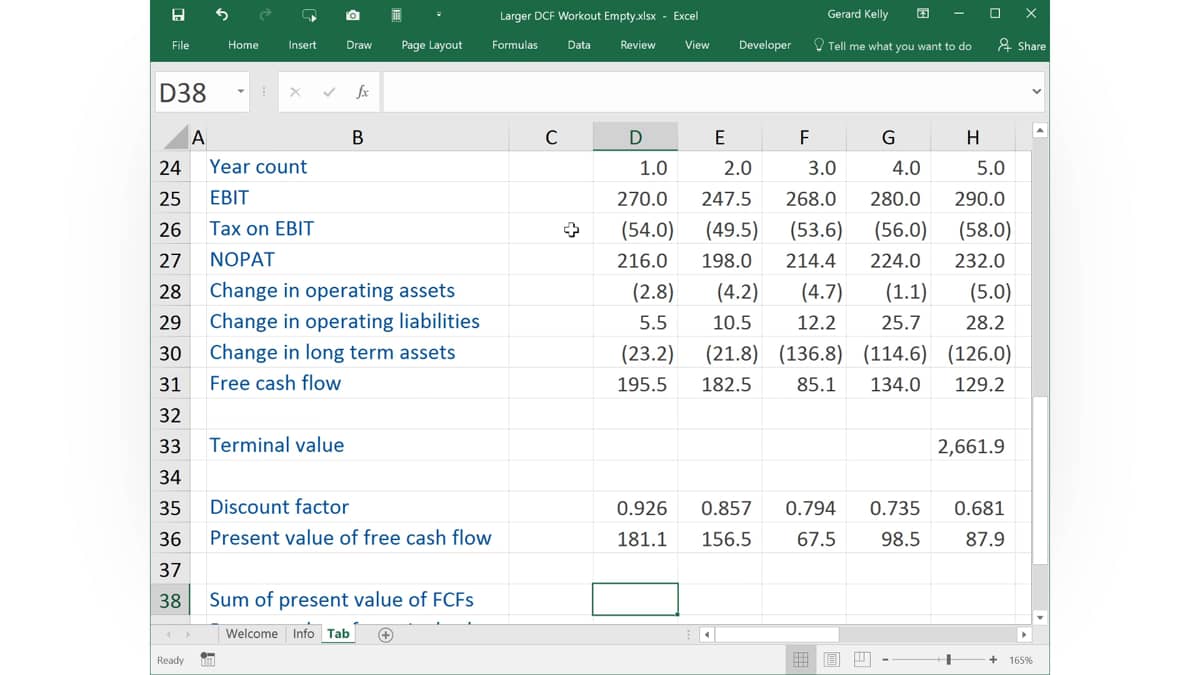Click the next sheet navigation arrow
The height and width of the screenshot is (675, 1200).
point(186,634)
